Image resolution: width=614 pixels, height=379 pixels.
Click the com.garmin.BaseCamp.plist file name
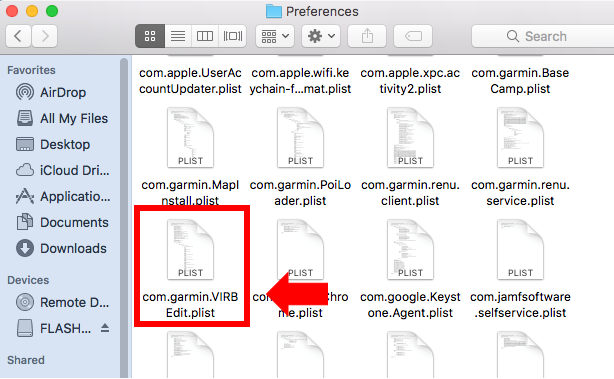520,81
